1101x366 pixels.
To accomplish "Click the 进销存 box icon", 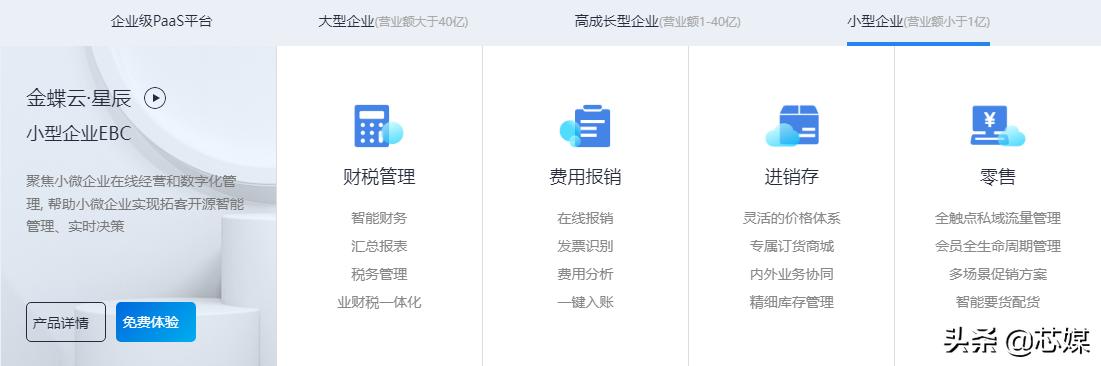I will (791, 126).
